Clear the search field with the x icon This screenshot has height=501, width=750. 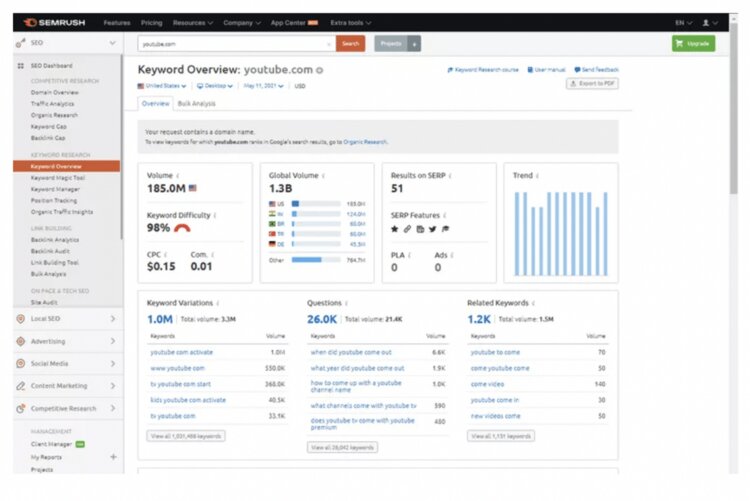(329, 44)
